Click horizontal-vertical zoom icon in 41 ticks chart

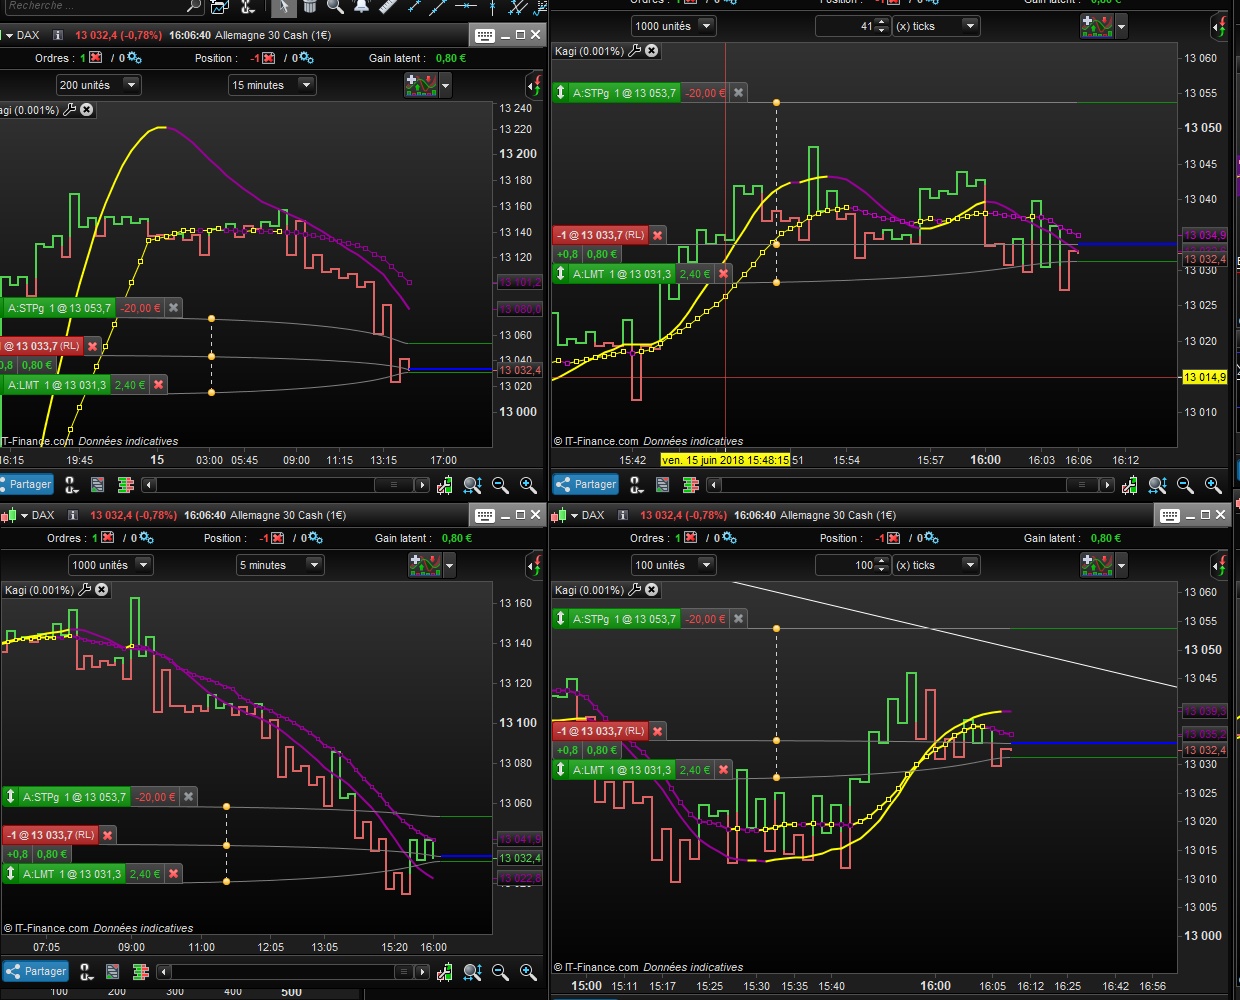pos(1158,485)
